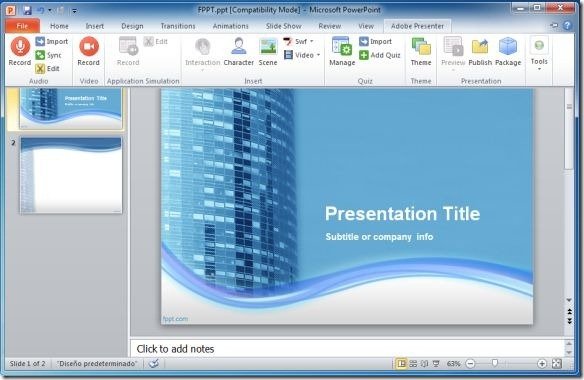The height and width of the screenshot is (380, 584).
Task: Click the zoom slider handle
Action: (495, 363)
